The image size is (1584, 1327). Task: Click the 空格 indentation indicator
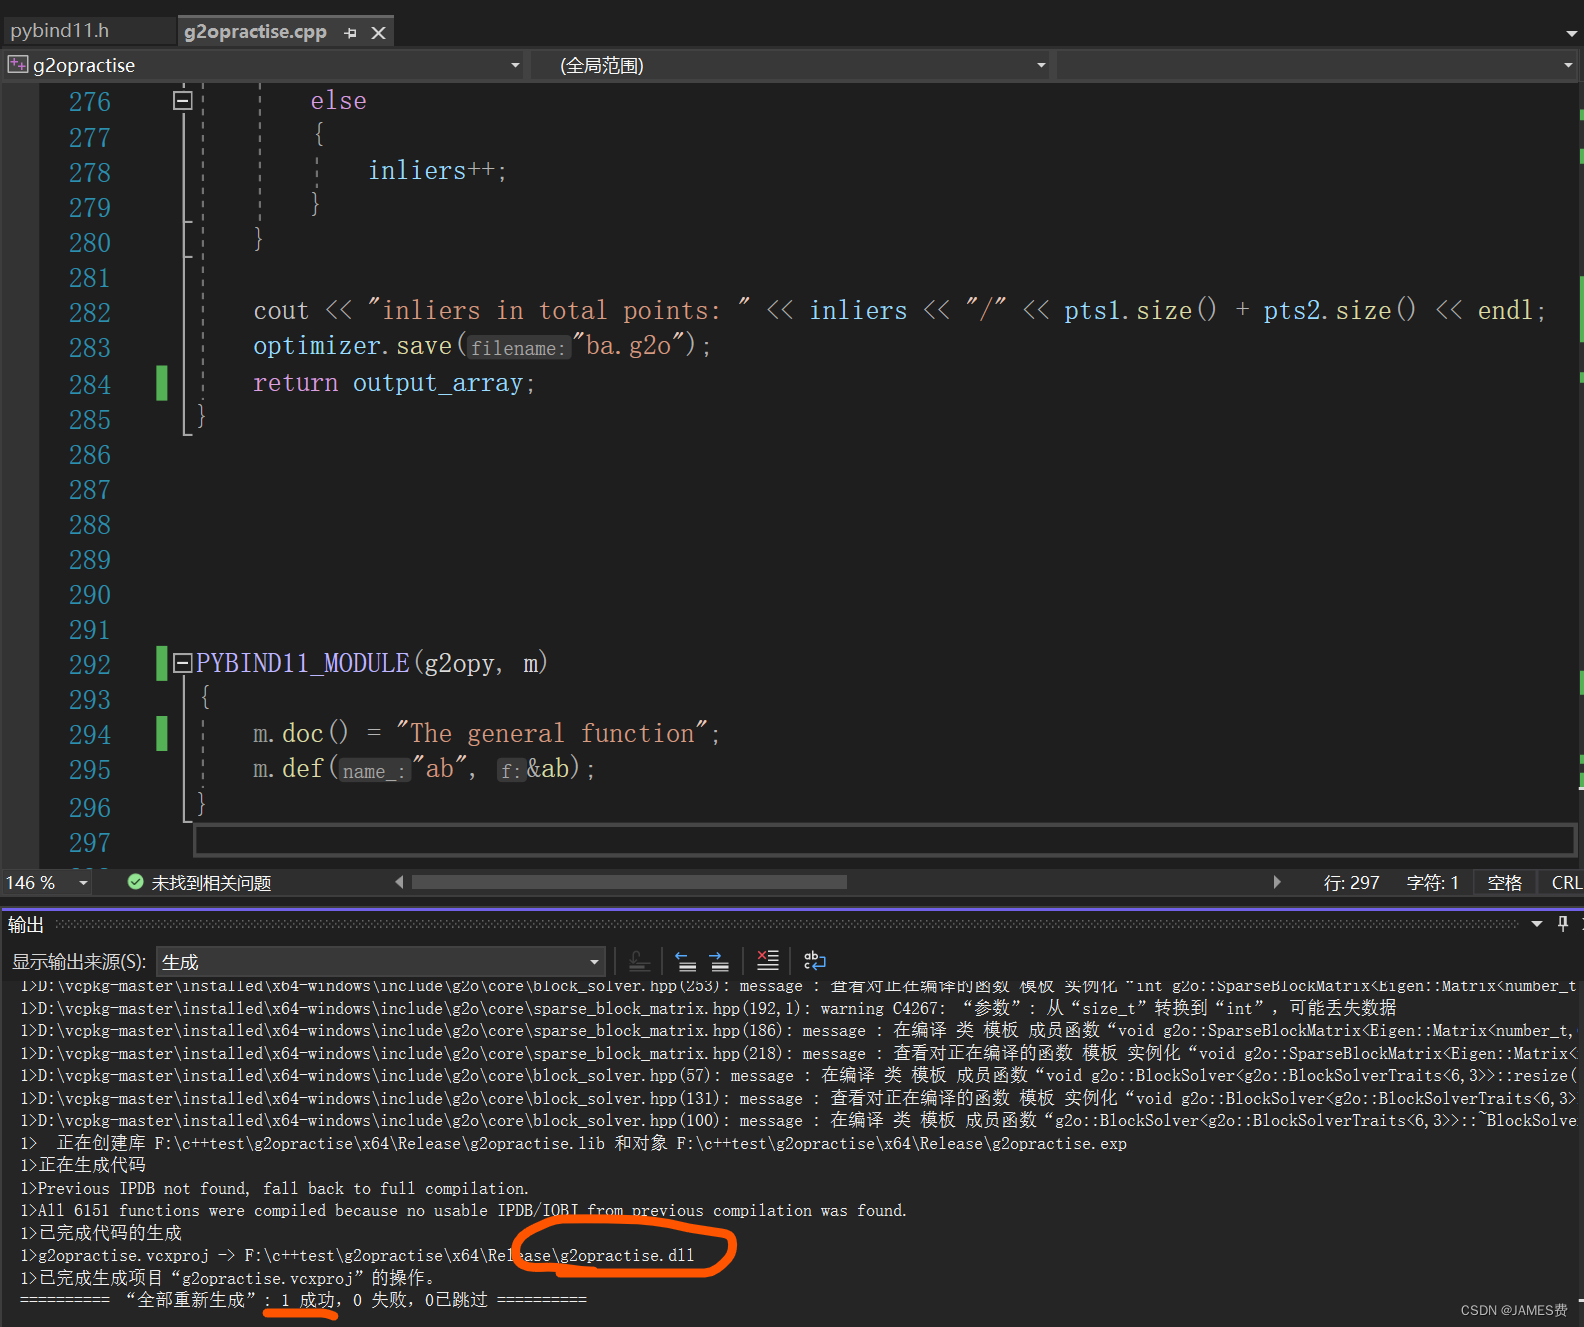click(1504, 883)
